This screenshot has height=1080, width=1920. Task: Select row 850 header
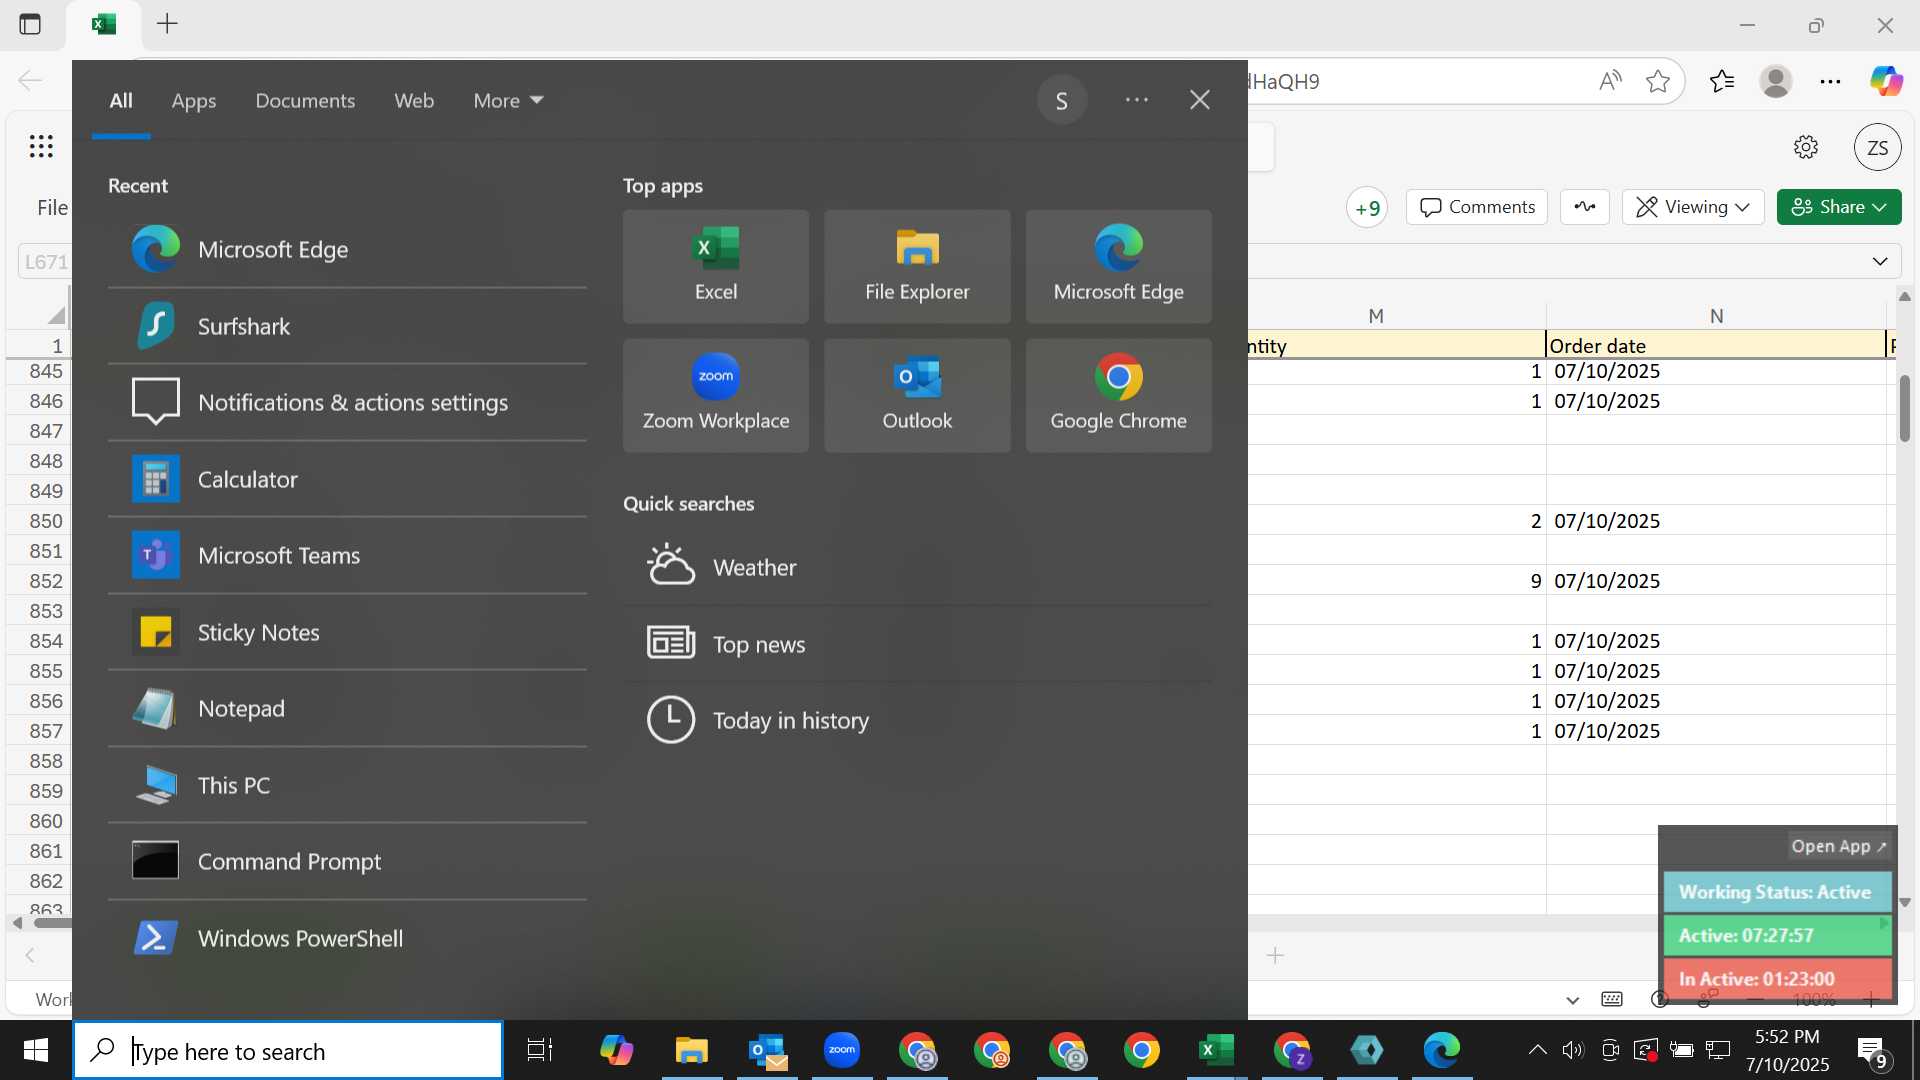coord(40,521)
